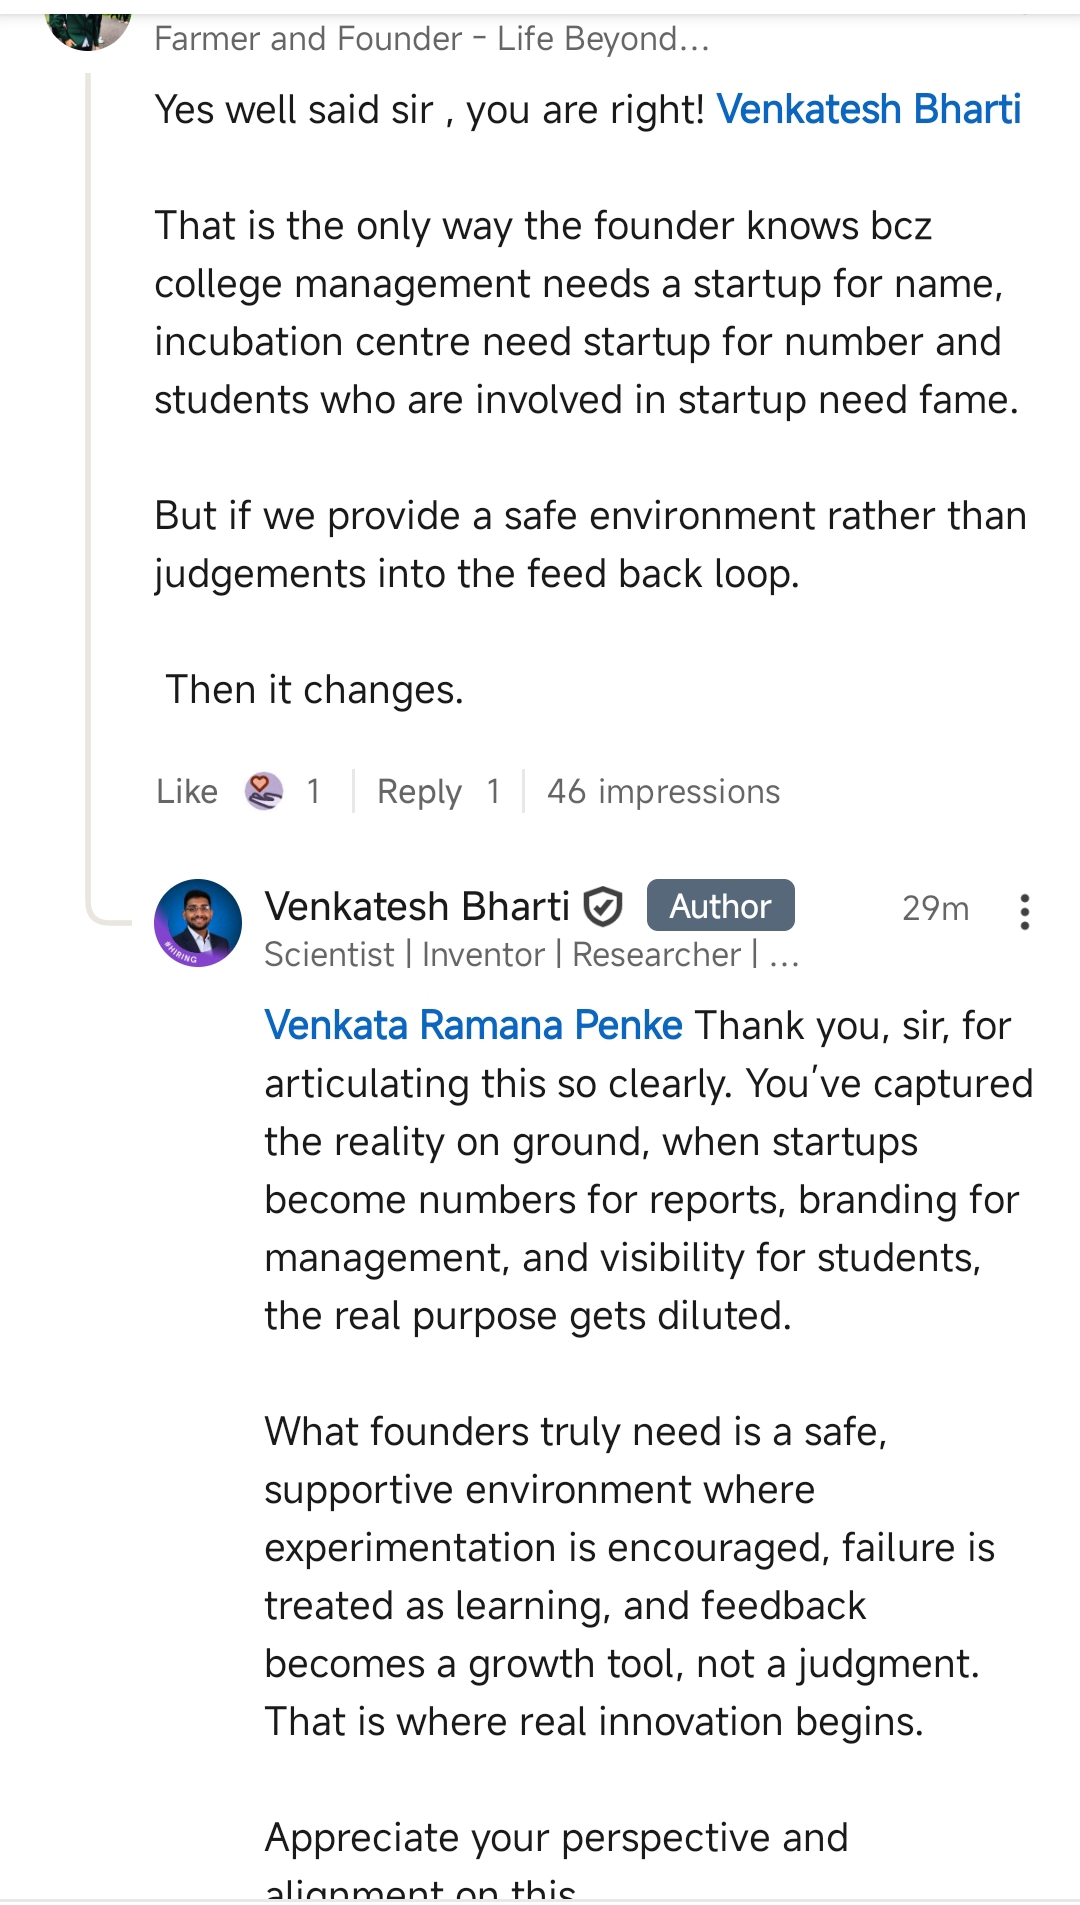
Task: Open the three-dot options menu on Venkatesh's reply
Action: click(1024, 911)
